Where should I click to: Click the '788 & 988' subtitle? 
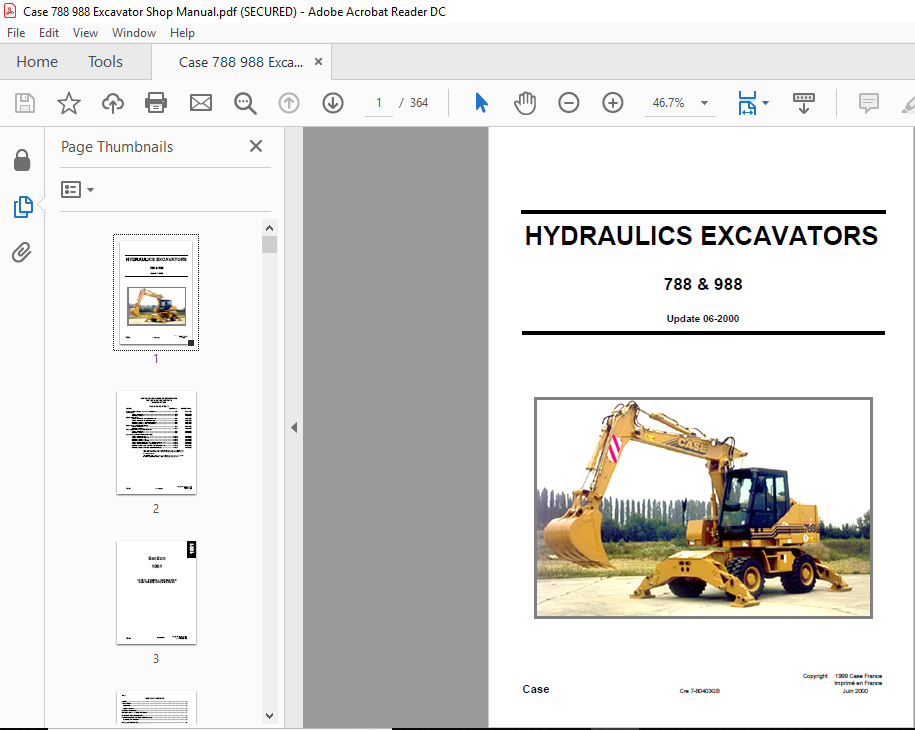pyautogui.click(x=703, y=284)
